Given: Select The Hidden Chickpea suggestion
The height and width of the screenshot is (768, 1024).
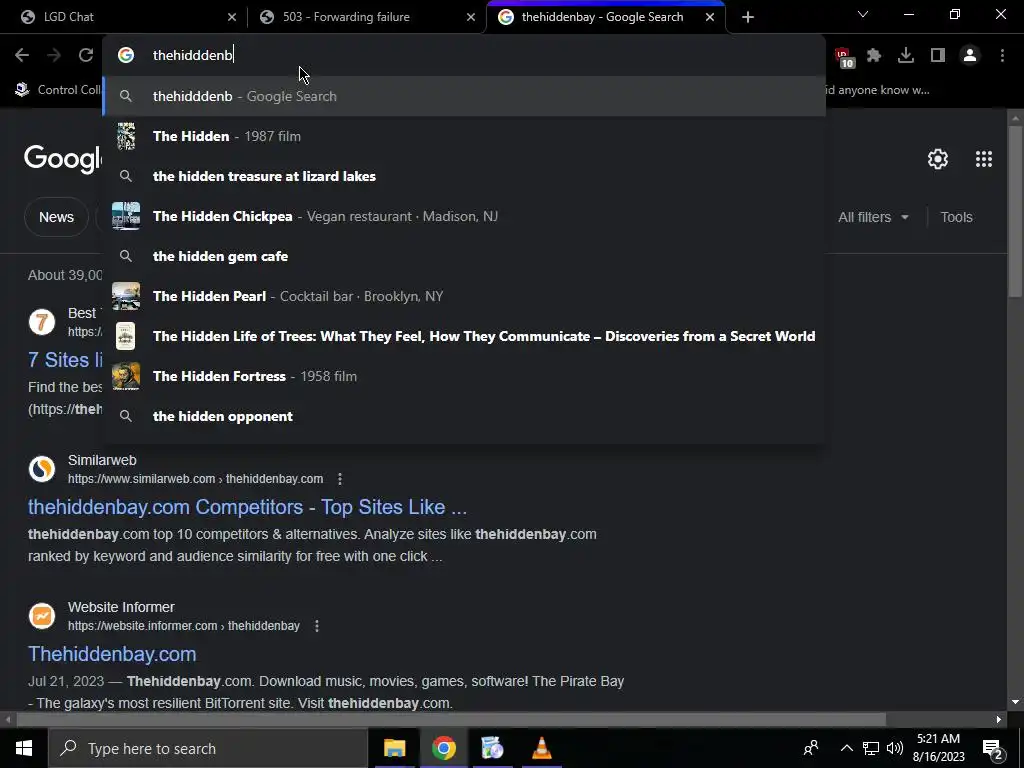Looking at the screenshot, I should pos(464,216).
